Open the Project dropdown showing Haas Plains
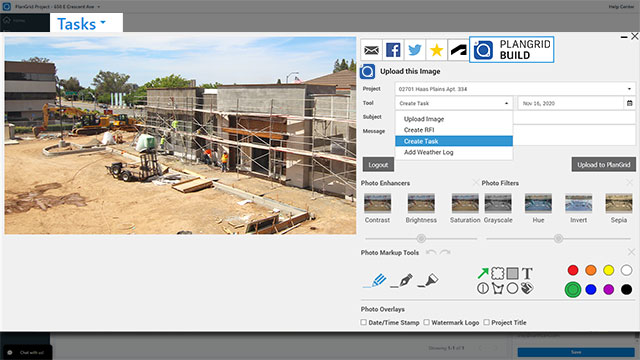640x360 pixels. 515,89
